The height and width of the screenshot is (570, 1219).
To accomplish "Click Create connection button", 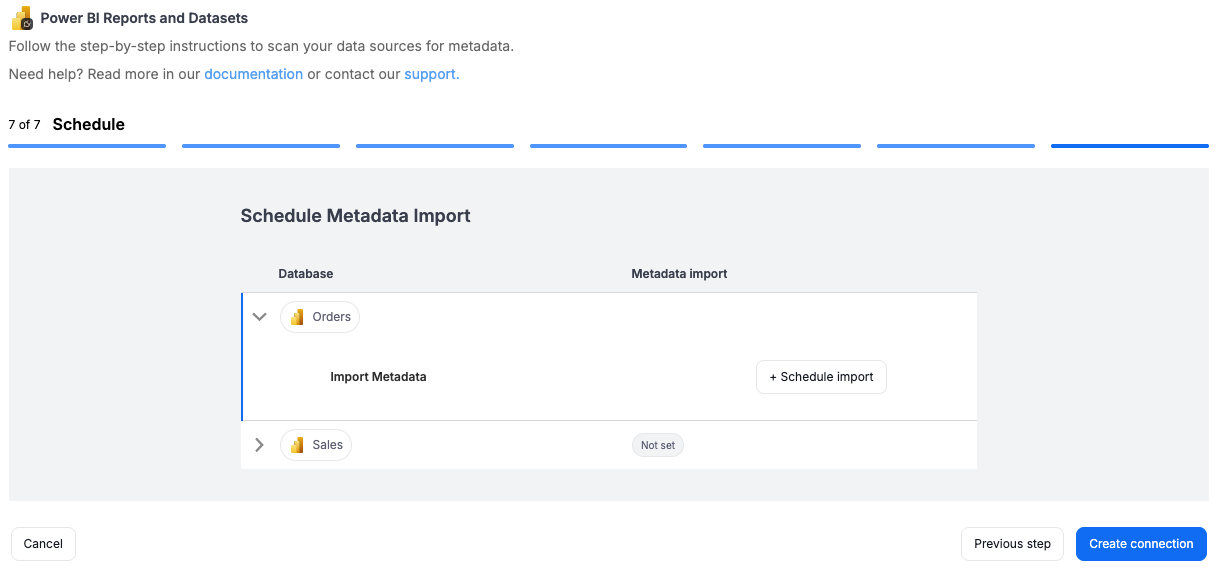I will [1141, 544].
